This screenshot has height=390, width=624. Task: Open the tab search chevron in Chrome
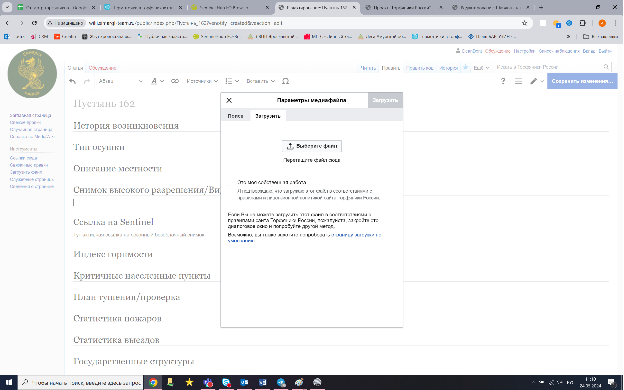tap(7, 7)
